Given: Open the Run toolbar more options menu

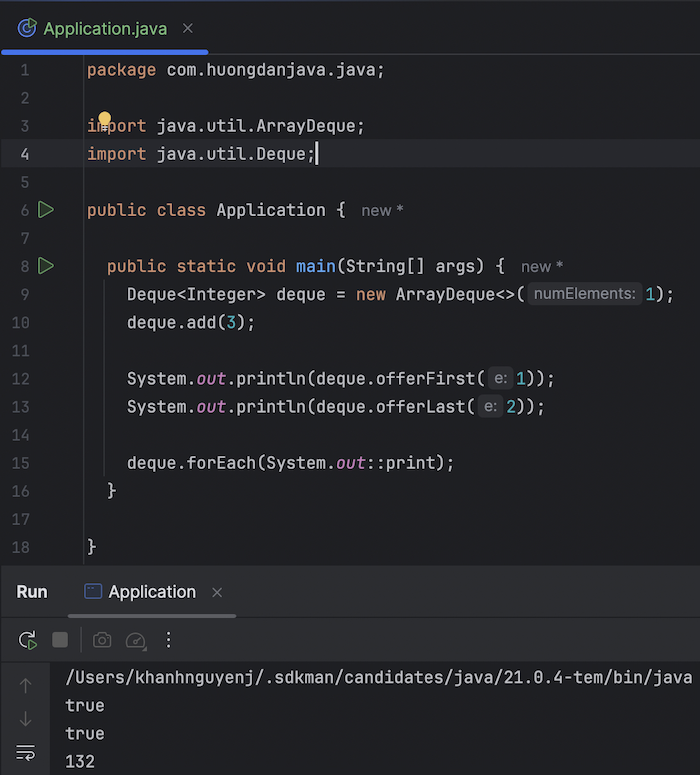Looking at the screenshot, I should pyautogui.click(x=168, y=640).
